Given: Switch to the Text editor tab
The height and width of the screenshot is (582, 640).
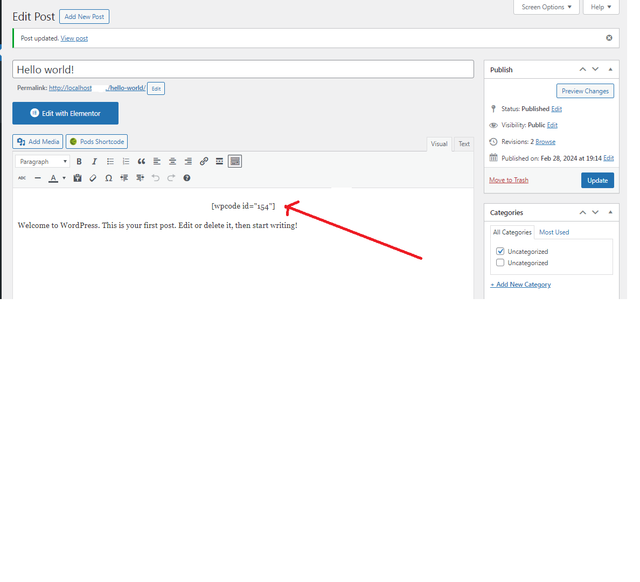Looking at the screenshot, I should [464, 144].
